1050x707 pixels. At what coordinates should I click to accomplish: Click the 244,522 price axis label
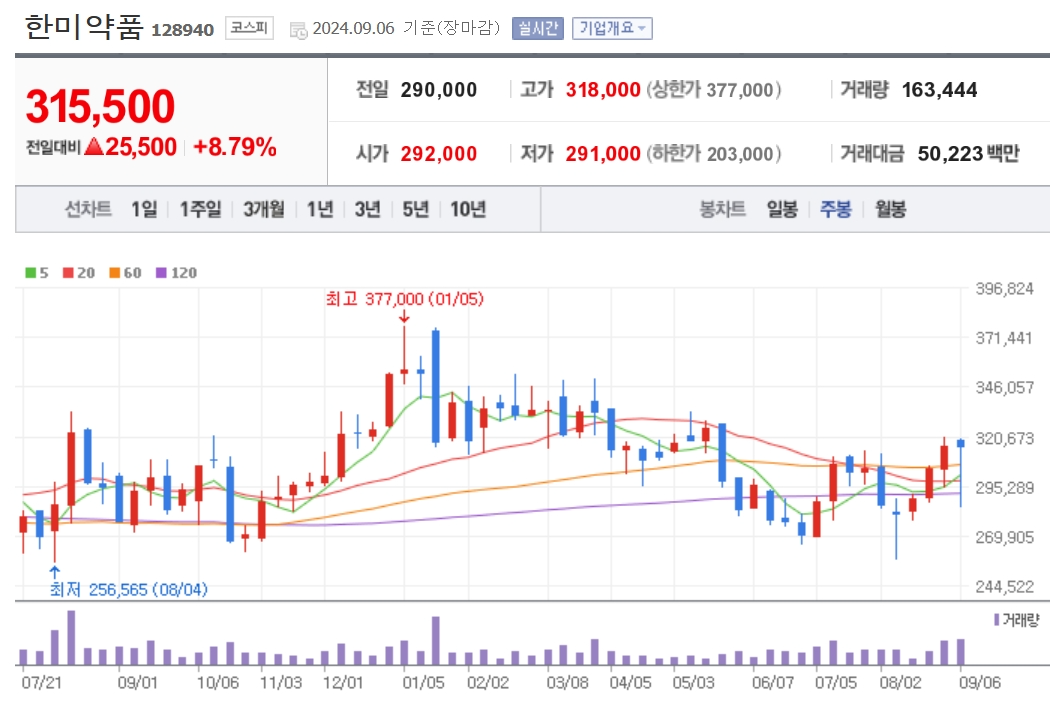(1004, 586)
